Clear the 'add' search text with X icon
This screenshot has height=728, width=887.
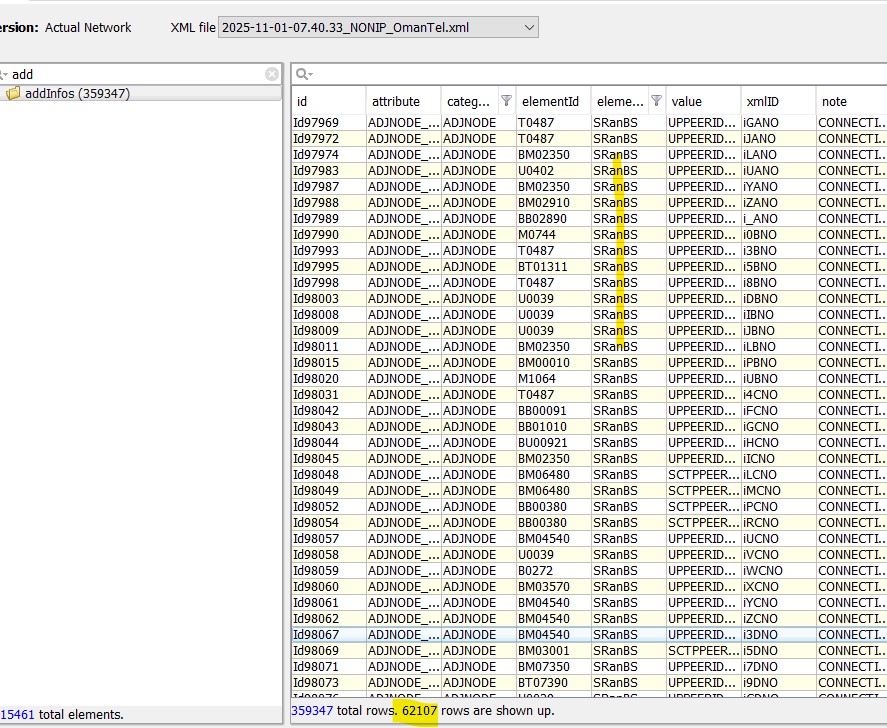click(272, 74)
